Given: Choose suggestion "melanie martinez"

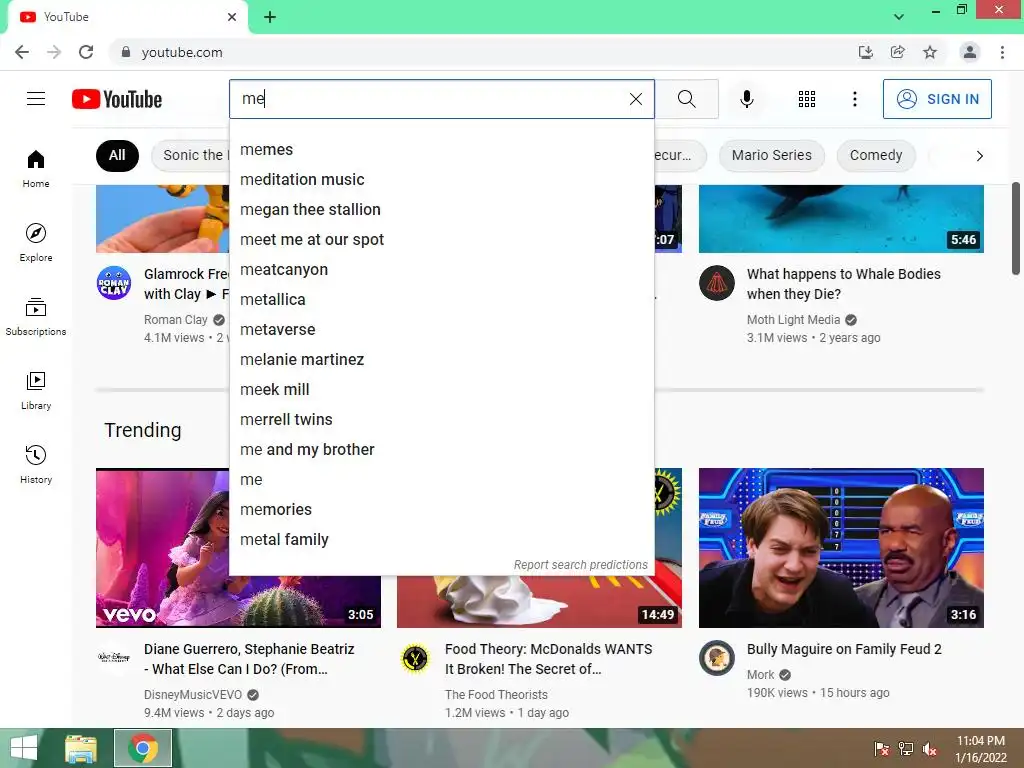Looking at the screenshot, I should tap(441, 360).
